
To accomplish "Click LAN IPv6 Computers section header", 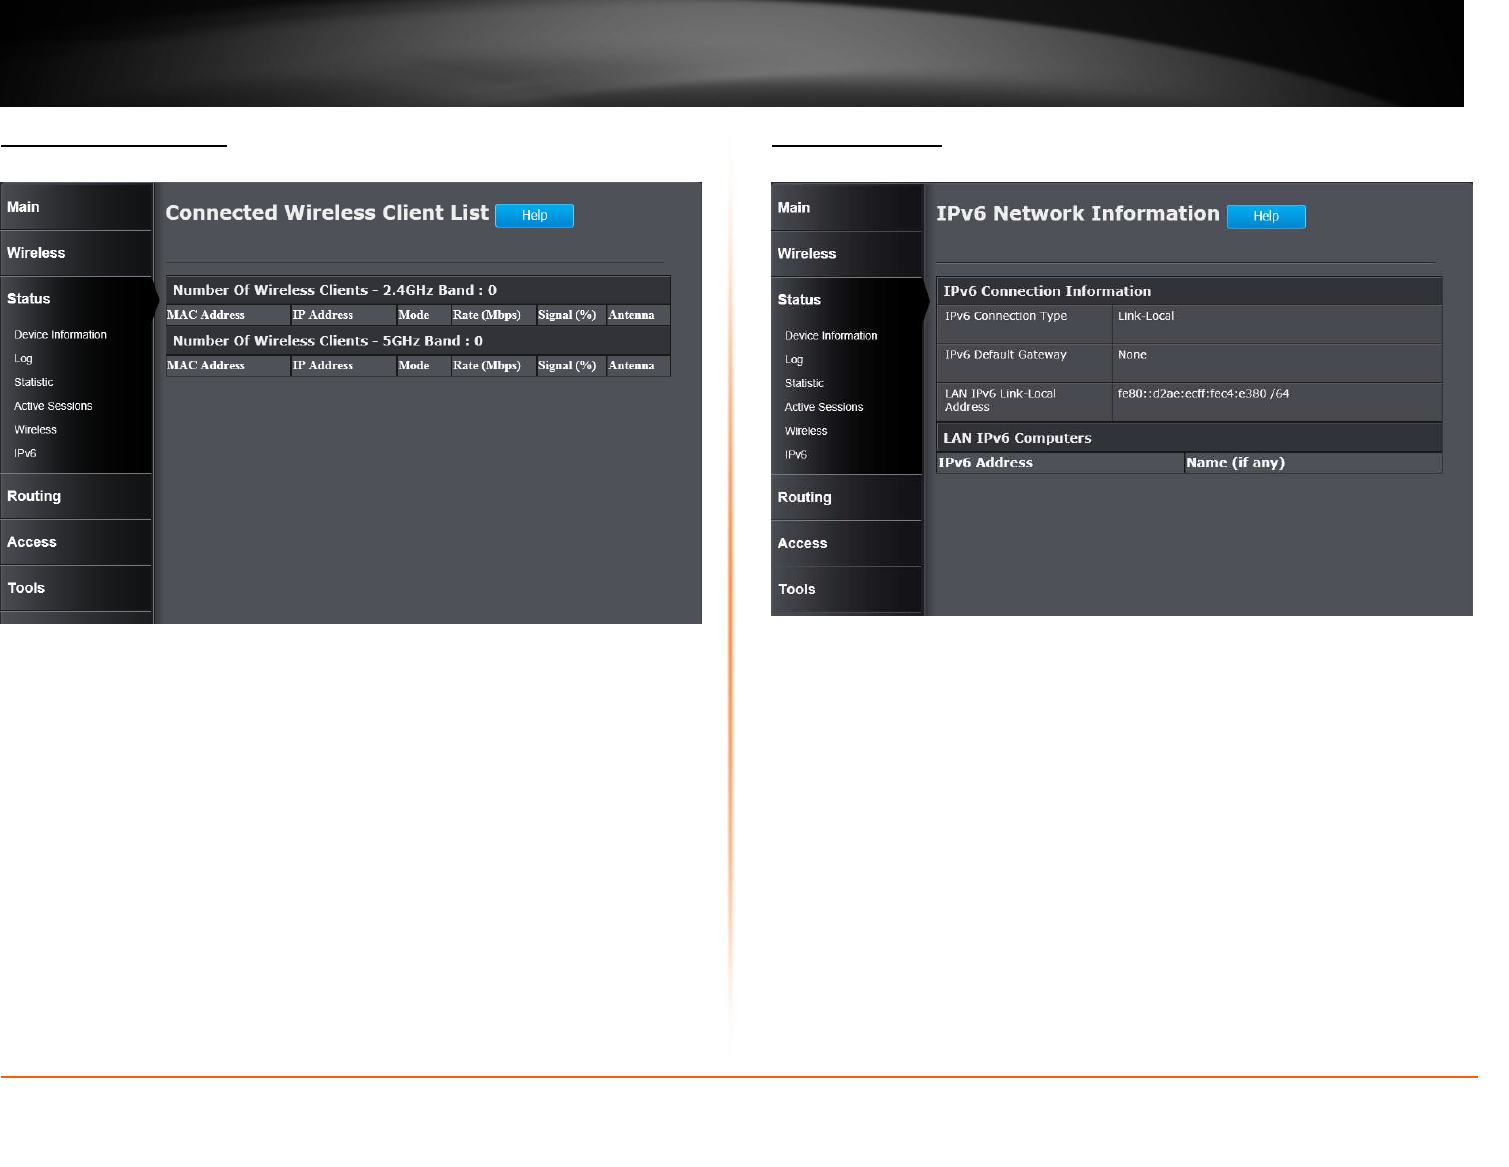I will point(1189,438).
